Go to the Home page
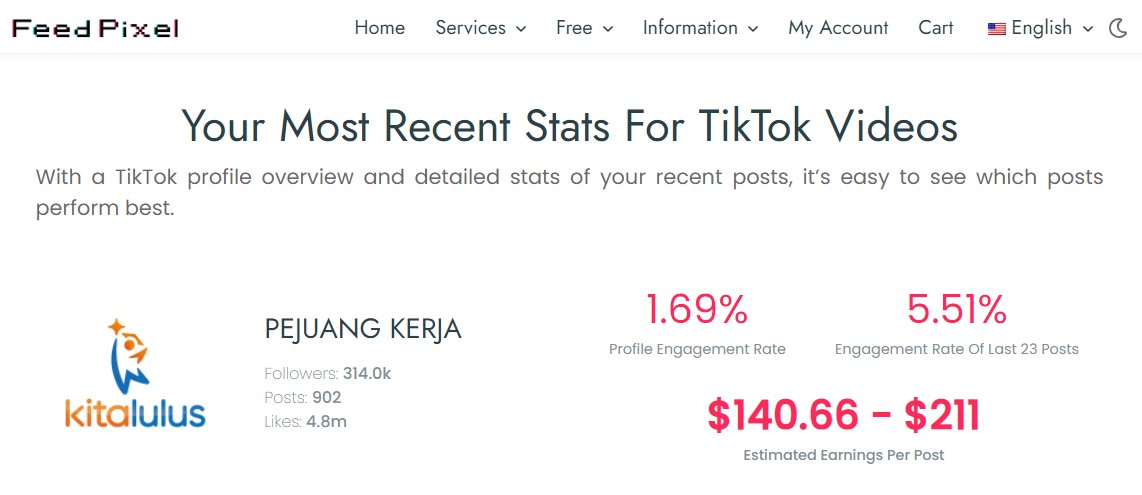Image resolution: width=1142 pixels, height=495 pixels. click(380, 28)
